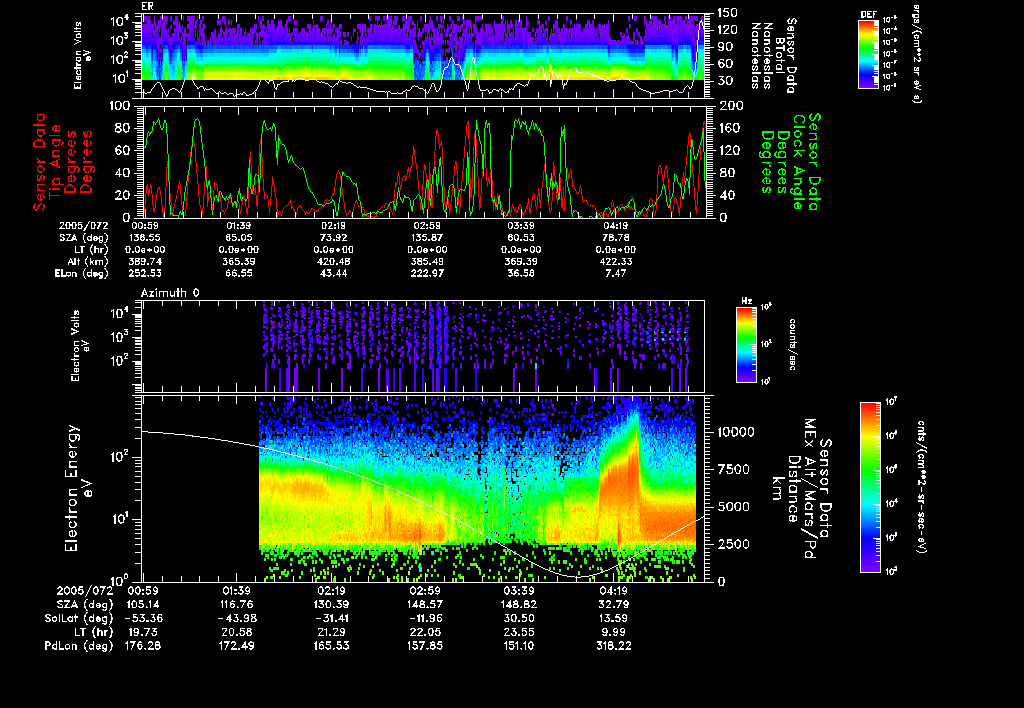Viewport: 1024px width, 708px height.
Task: Click the SolLat value 30.50
Action: click(520, 618)
